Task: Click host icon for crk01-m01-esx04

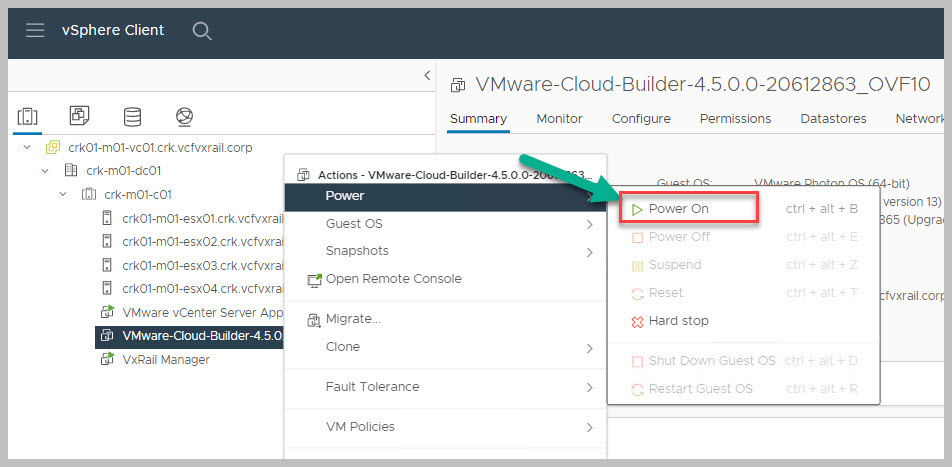Action: point(107,288)
